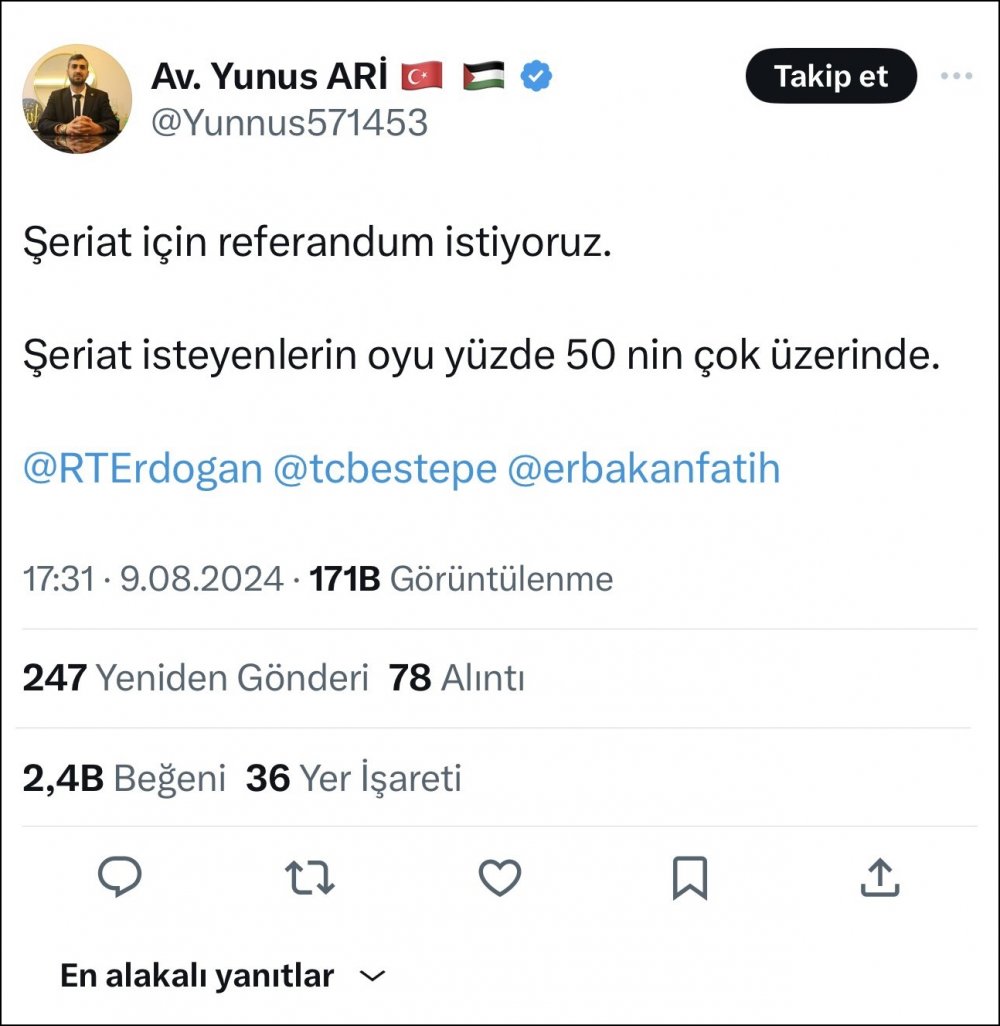Image resolution: width=1000 pixels, height=1026 pixels.
Task: Click the reply speech bubble icon
Action: (120, 878)
